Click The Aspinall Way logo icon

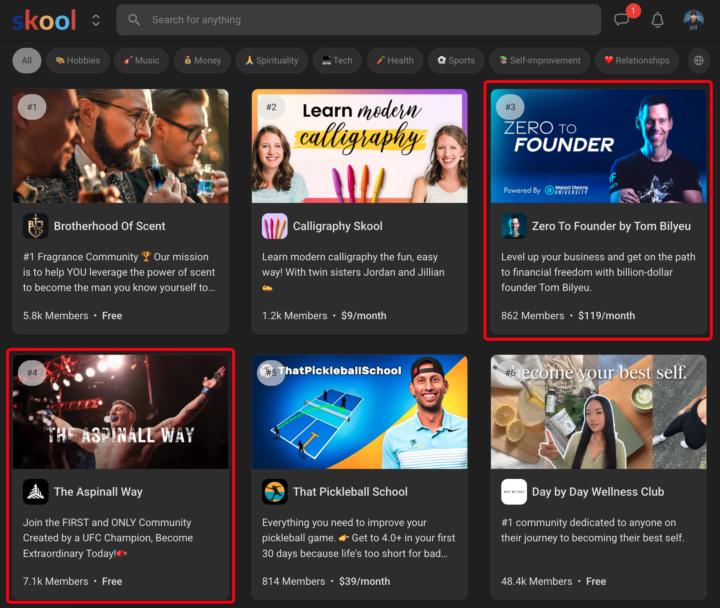coord(35,492)
